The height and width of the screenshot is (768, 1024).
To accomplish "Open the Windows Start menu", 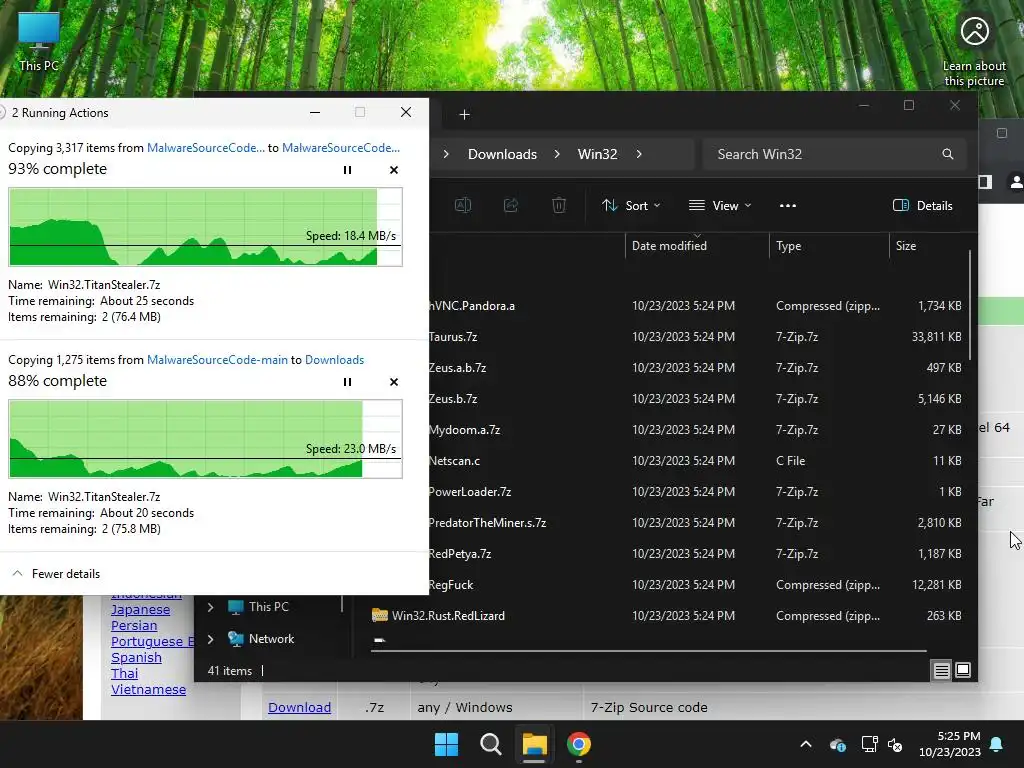I will (x=447, y=744).
